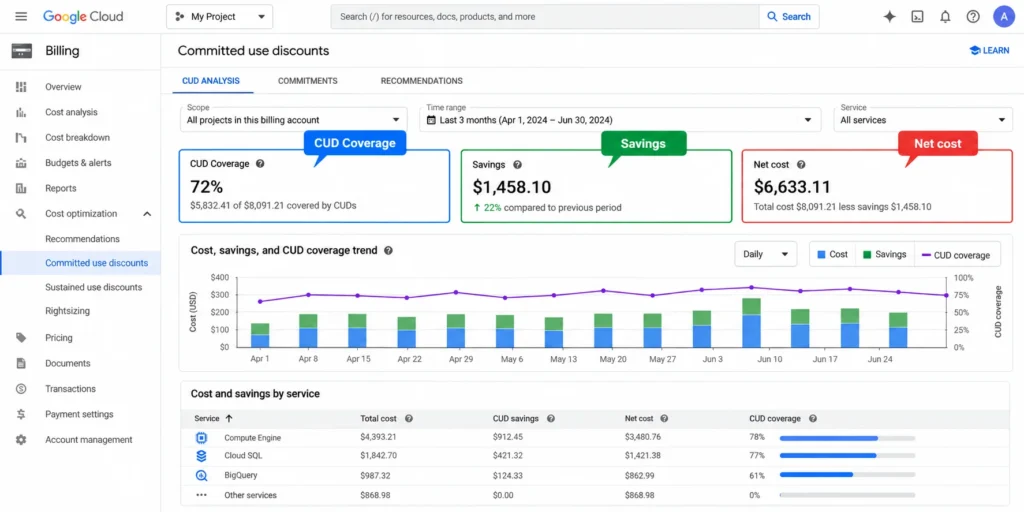Click help icon beside Net cost card title
This screenshot has height=512, width=1024.
tap(801, 165)
